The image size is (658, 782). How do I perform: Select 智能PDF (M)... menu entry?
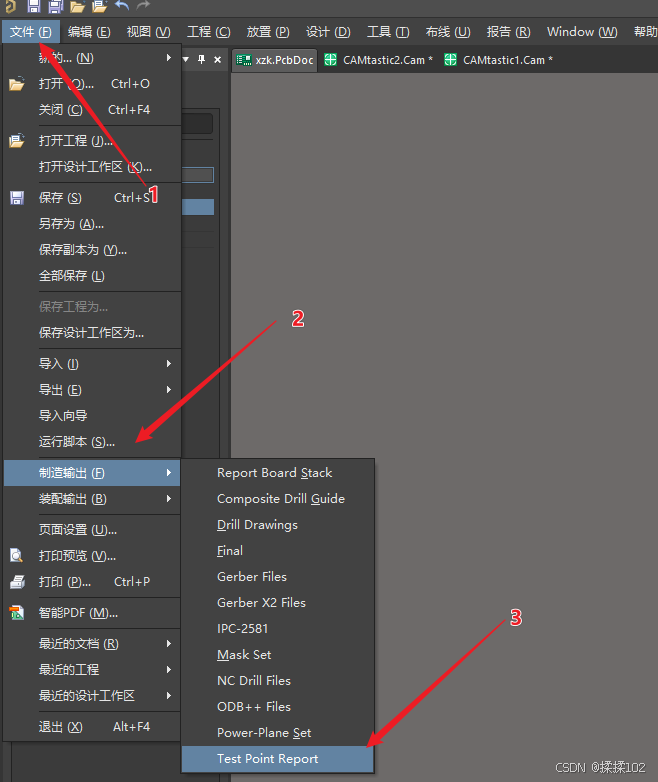pyautogui.click(x=92, y=612)
